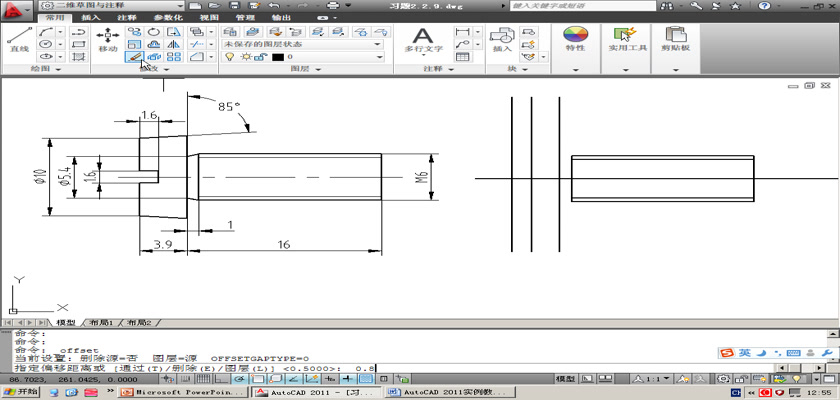The height and width of the screenshot is (400, 840).
Task: Switch to Microsoft PowerPoint taskbar button
Action: pos(184,393)
